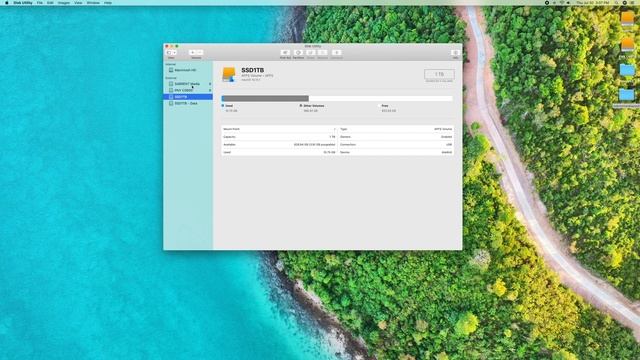Image resolution: width=640 pixels, height=360 pixels.
Task: Click the disk usage bar
Action: pos(337,98)
